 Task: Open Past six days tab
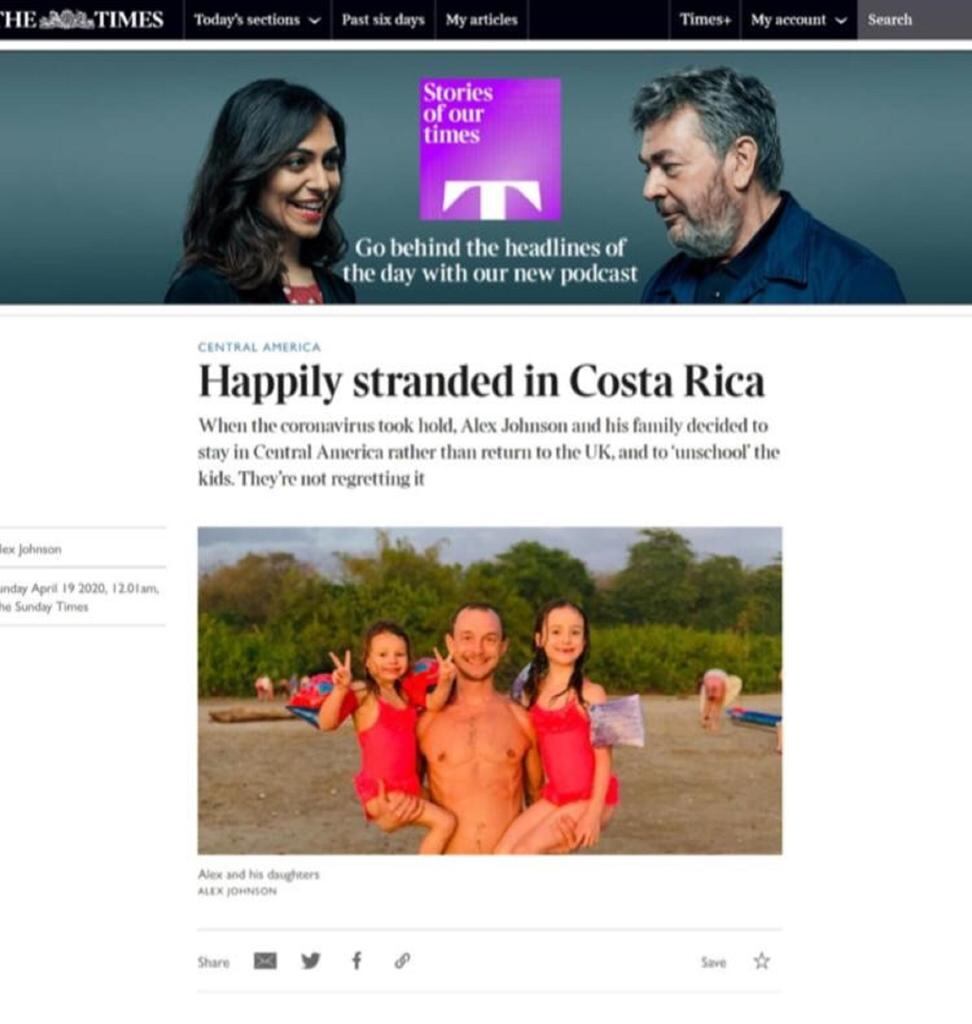click(383, 20)
